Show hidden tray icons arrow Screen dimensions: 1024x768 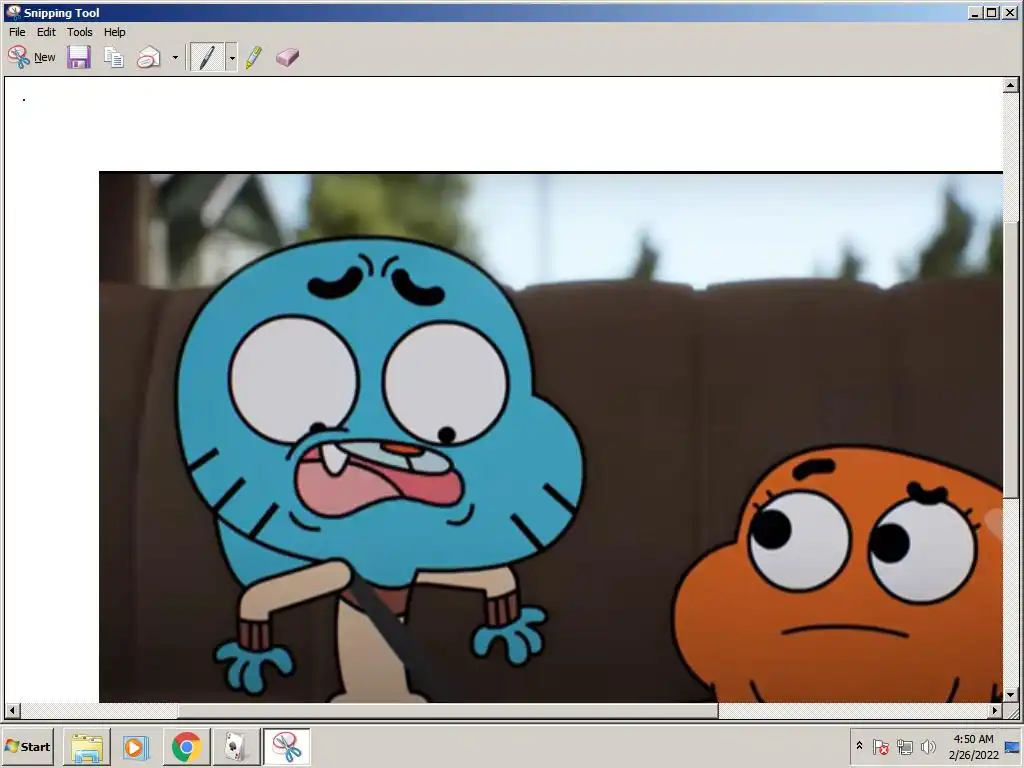(x=859, y=746)
